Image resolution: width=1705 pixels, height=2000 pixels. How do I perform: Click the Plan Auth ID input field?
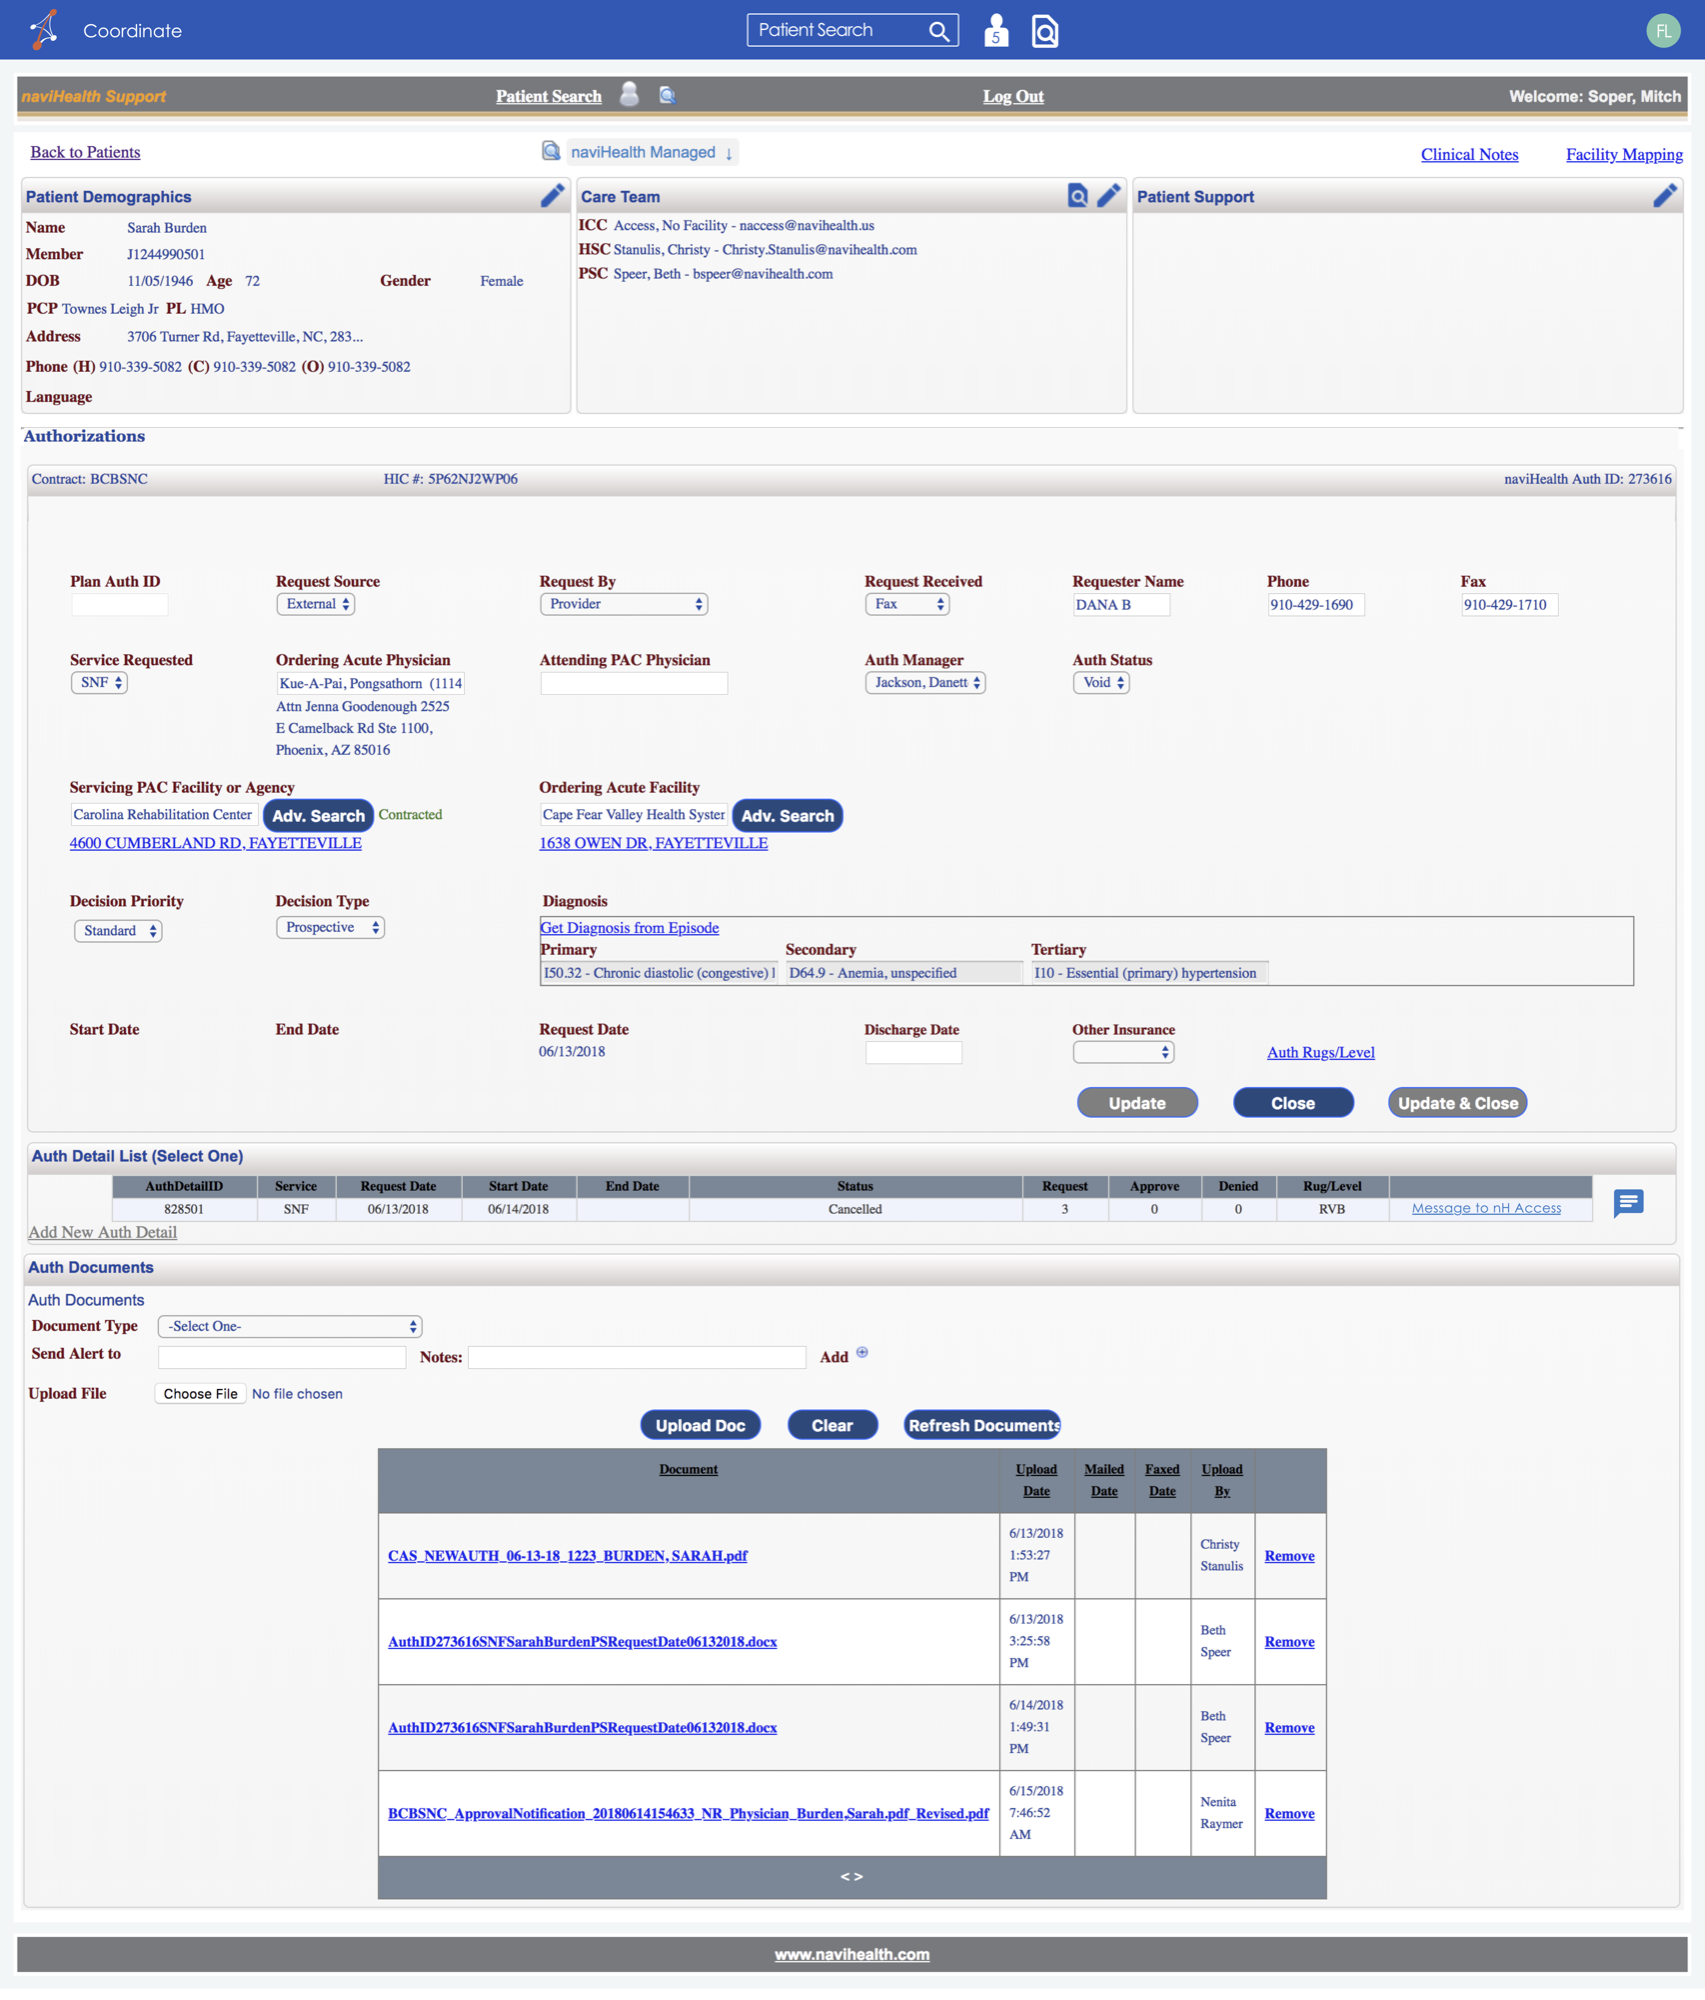pyautogui.click(x=119, y=605)
